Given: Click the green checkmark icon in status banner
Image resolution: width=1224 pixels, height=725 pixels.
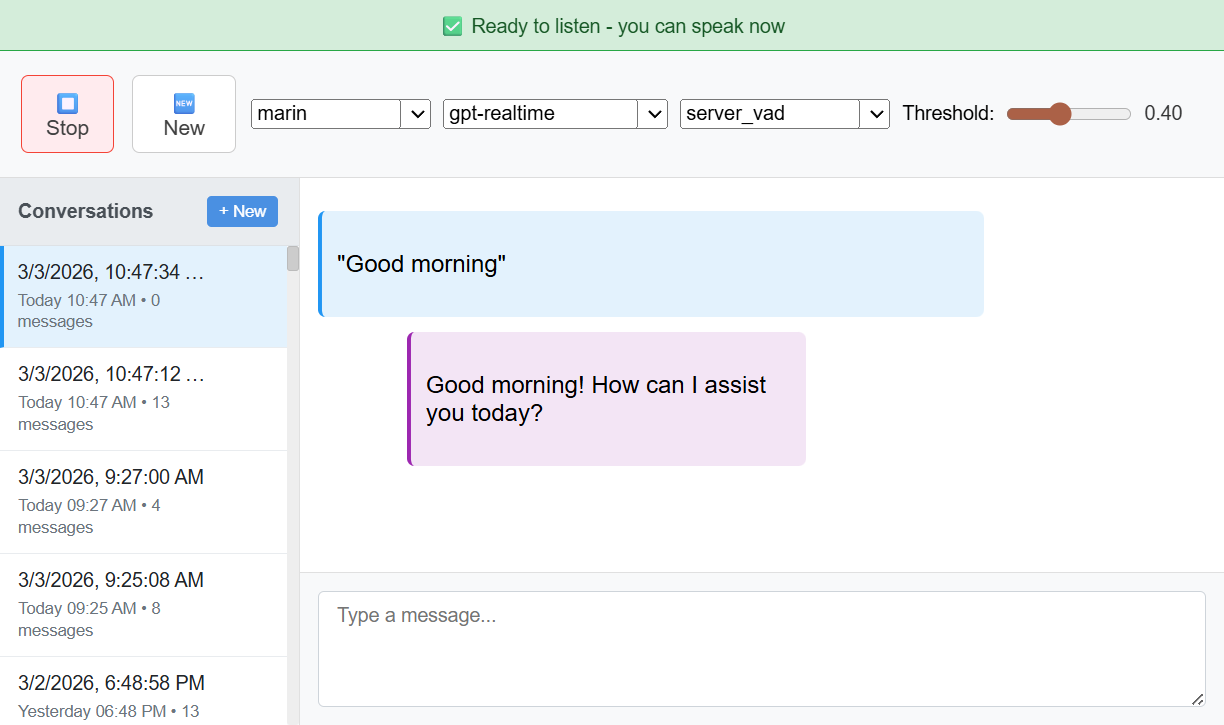Looking at the screenshot, I should coord(452,26).
